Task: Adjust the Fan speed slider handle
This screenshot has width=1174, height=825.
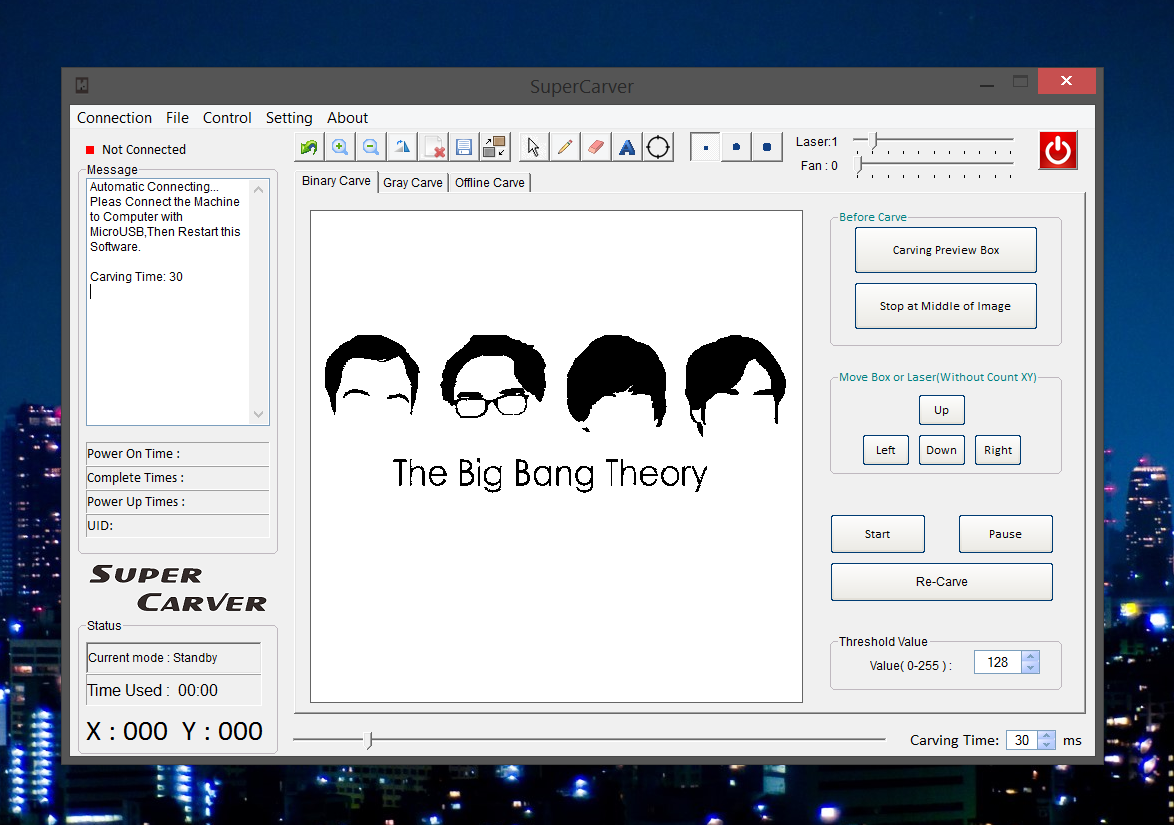Action: click(860, 165)
